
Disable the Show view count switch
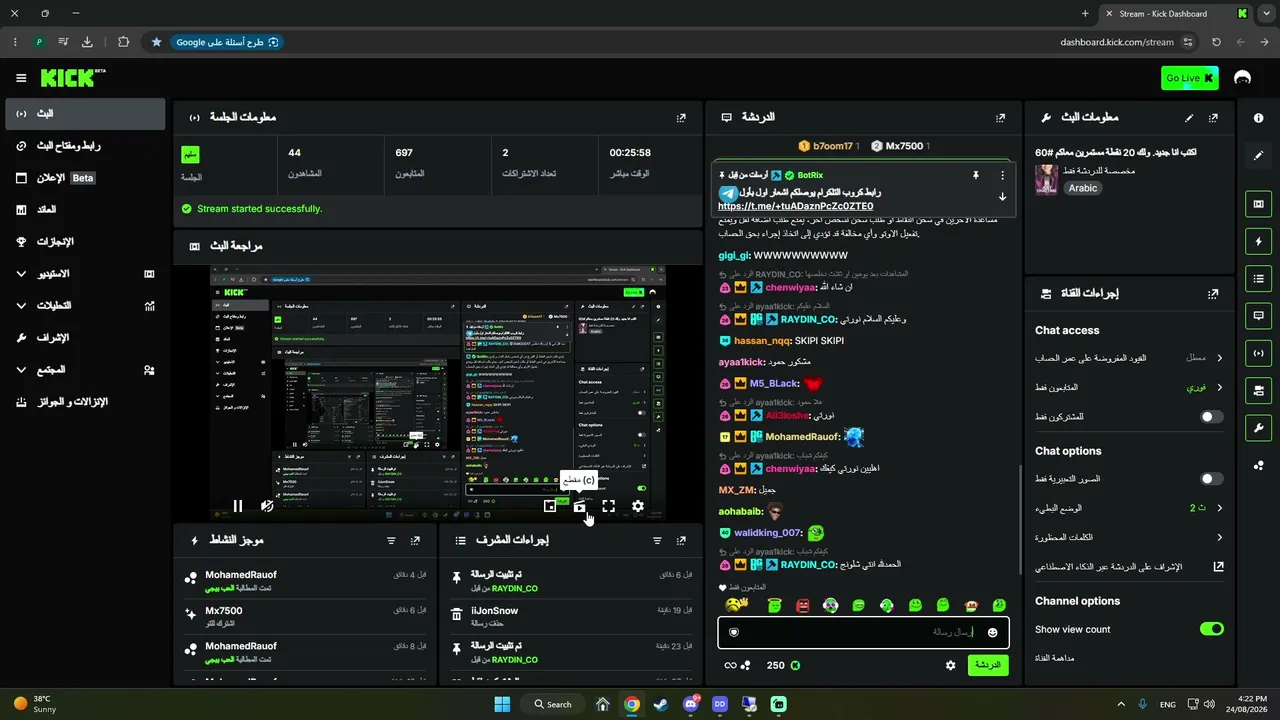pyautogui.click(x=1211, y=629)
